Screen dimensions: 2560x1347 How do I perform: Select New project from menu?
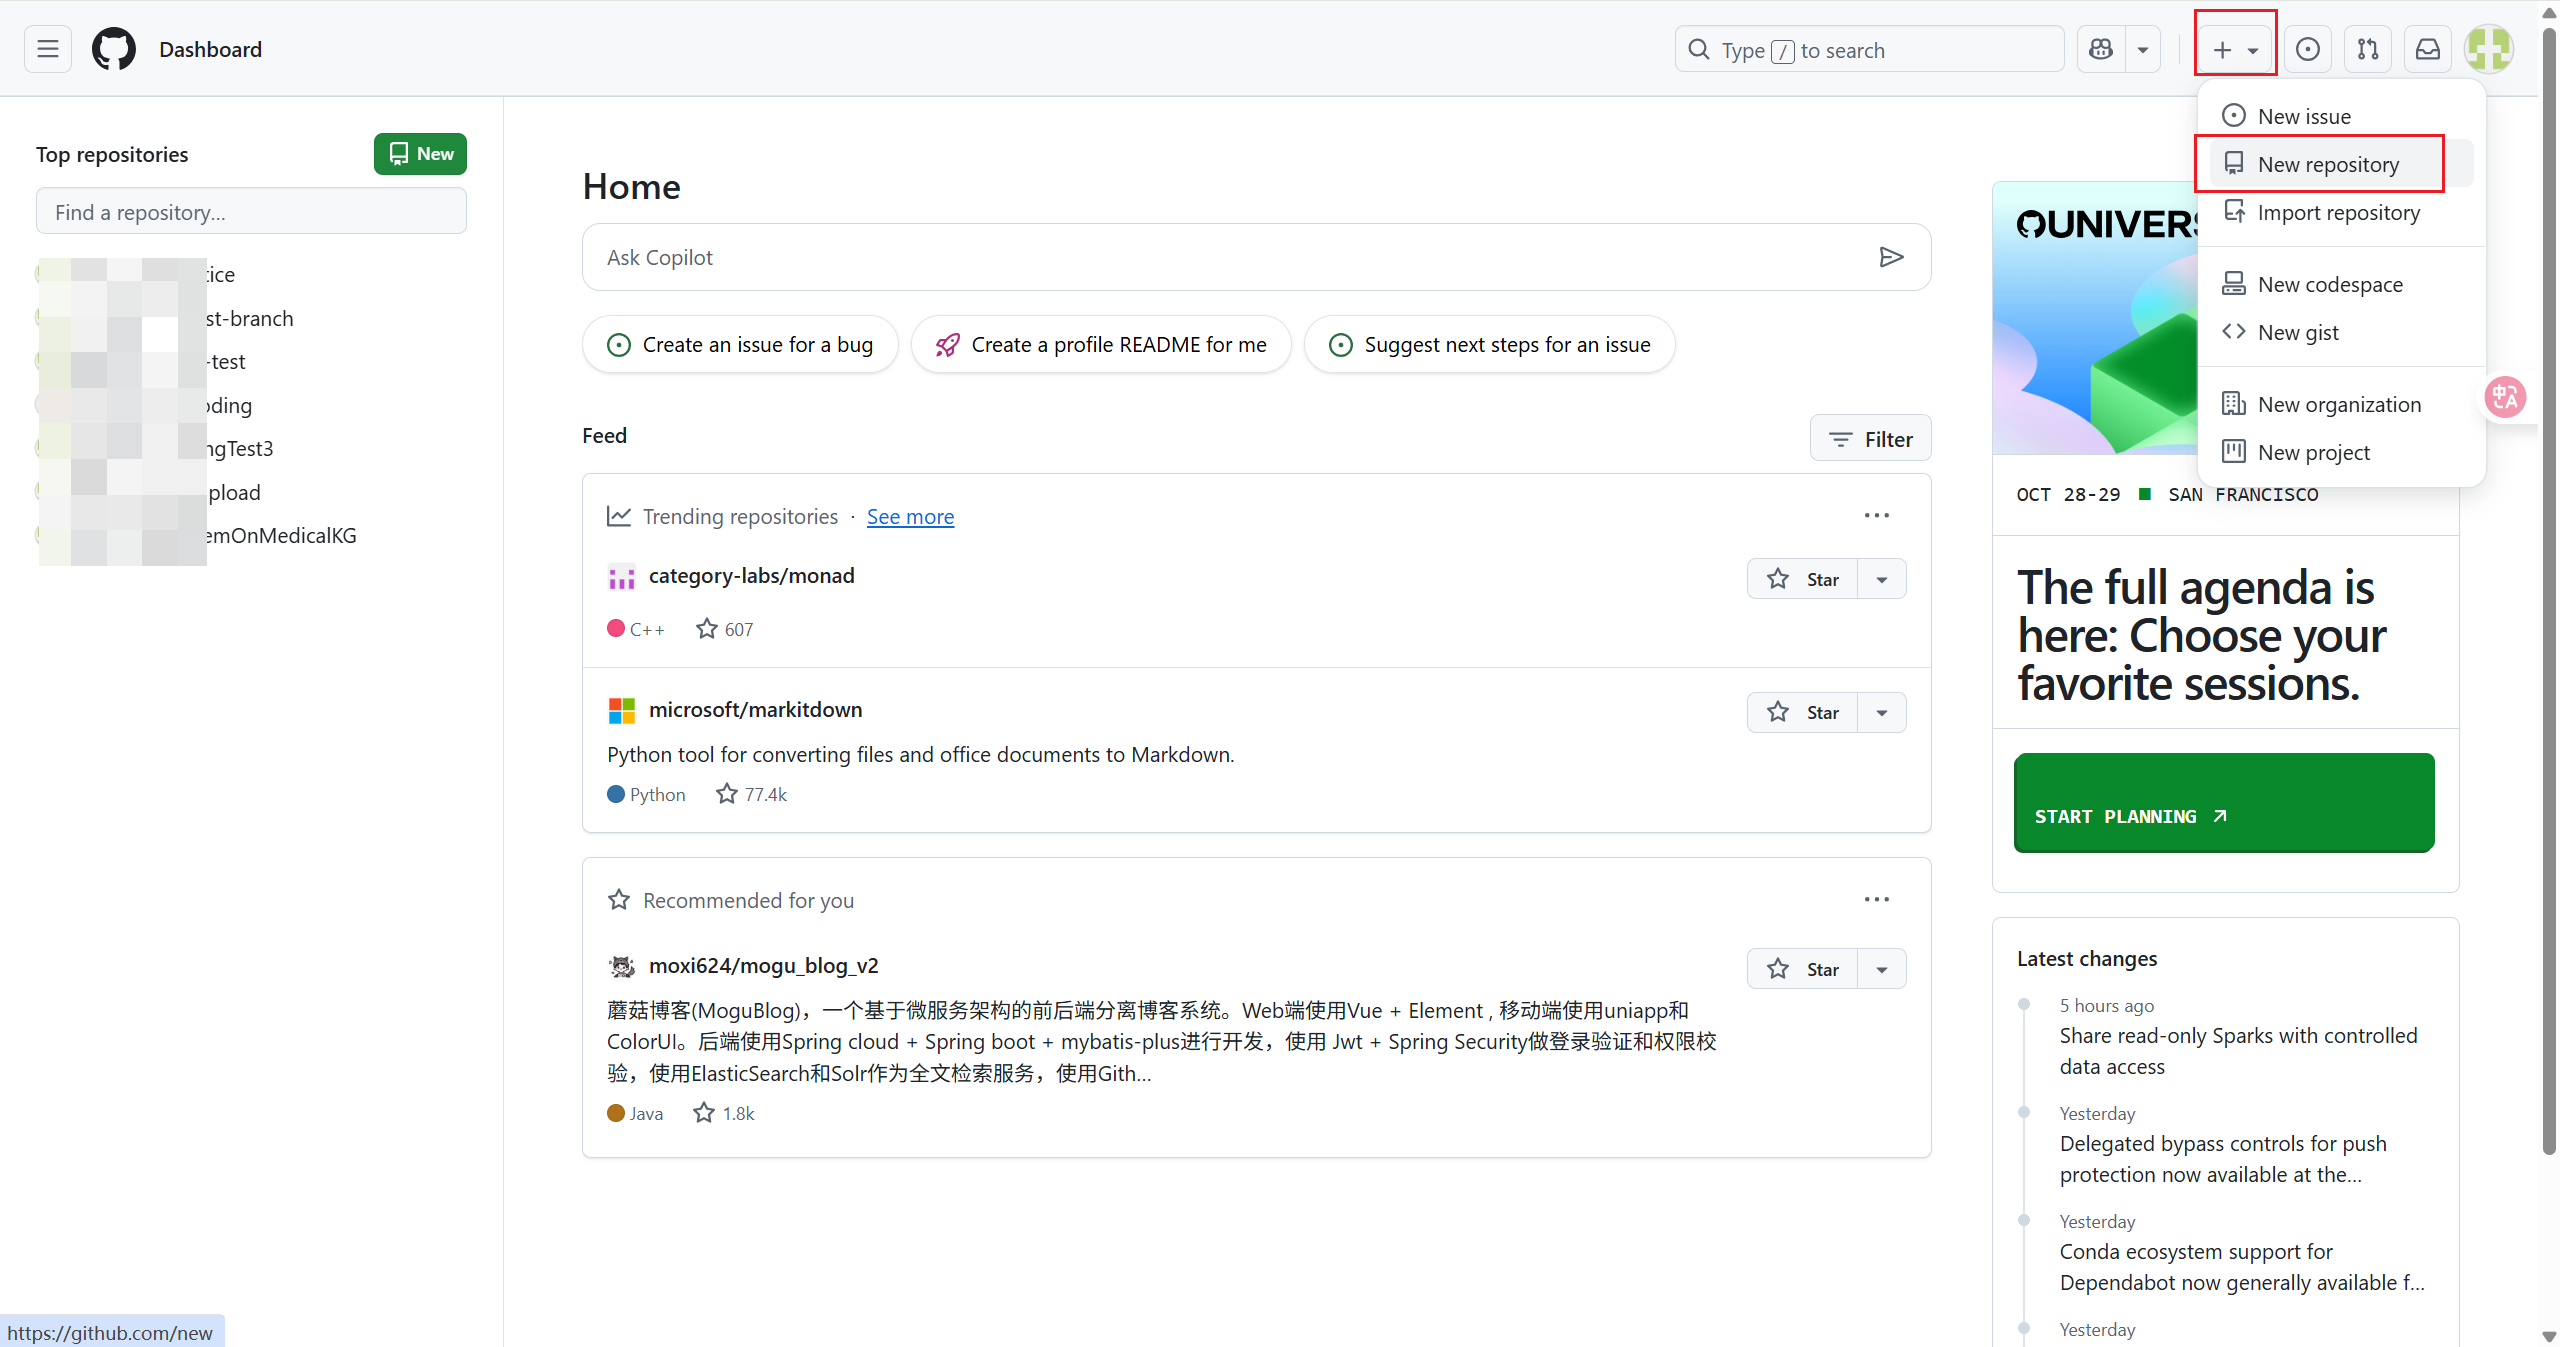pos(2340,452)
